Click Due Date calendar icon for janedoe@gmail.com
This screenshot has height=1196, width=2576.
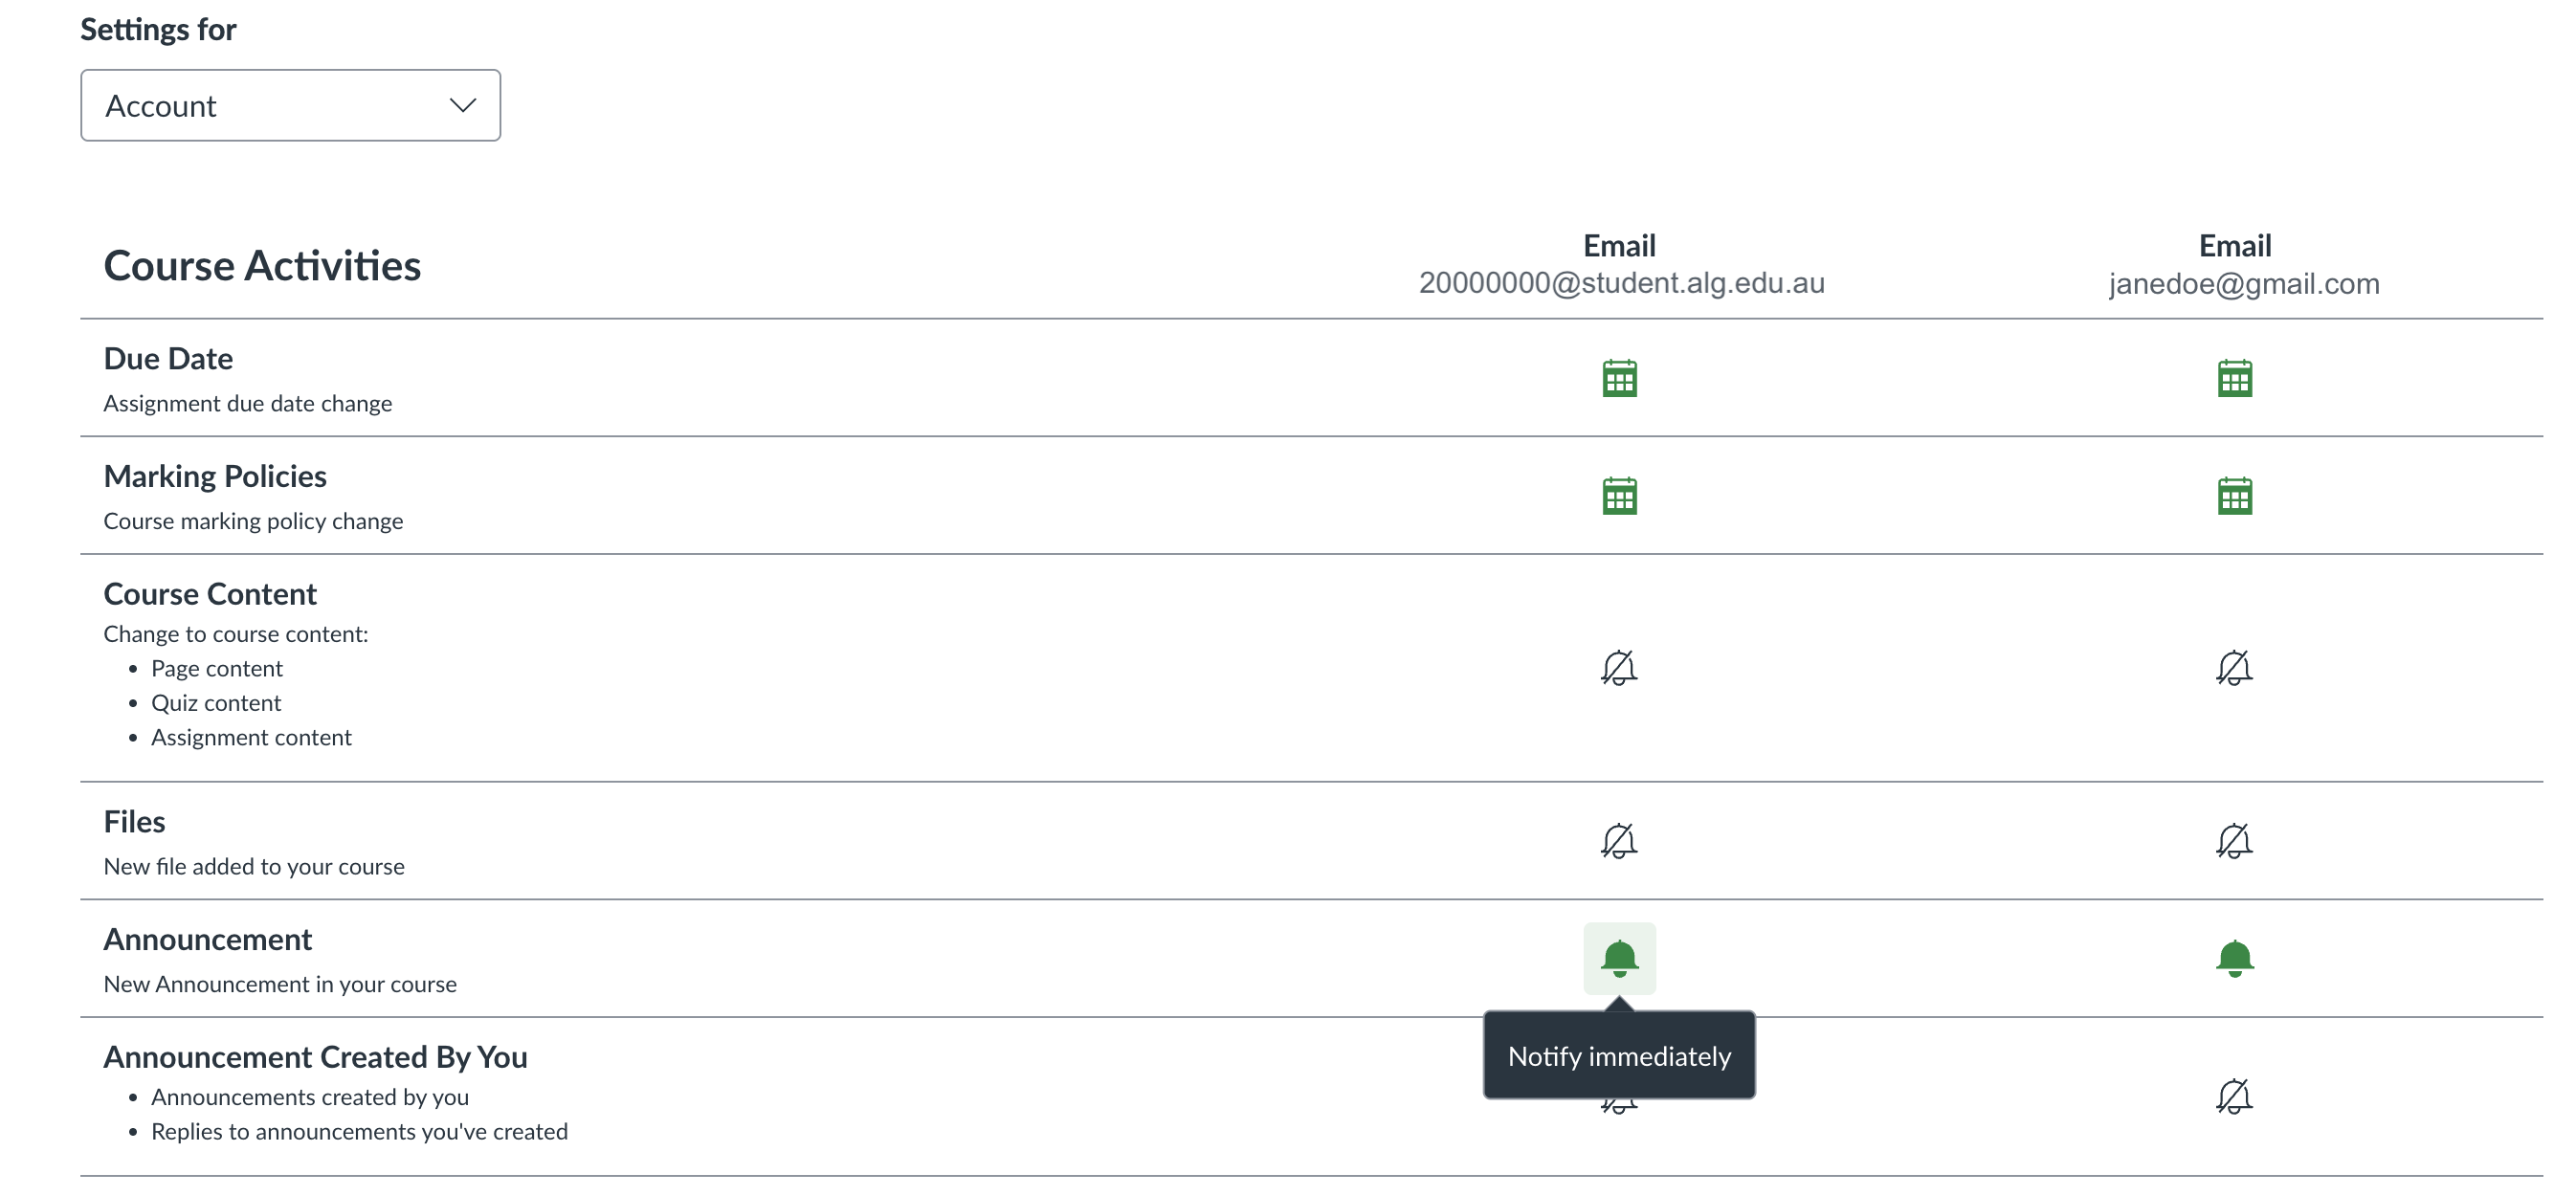pos(2234,378)
